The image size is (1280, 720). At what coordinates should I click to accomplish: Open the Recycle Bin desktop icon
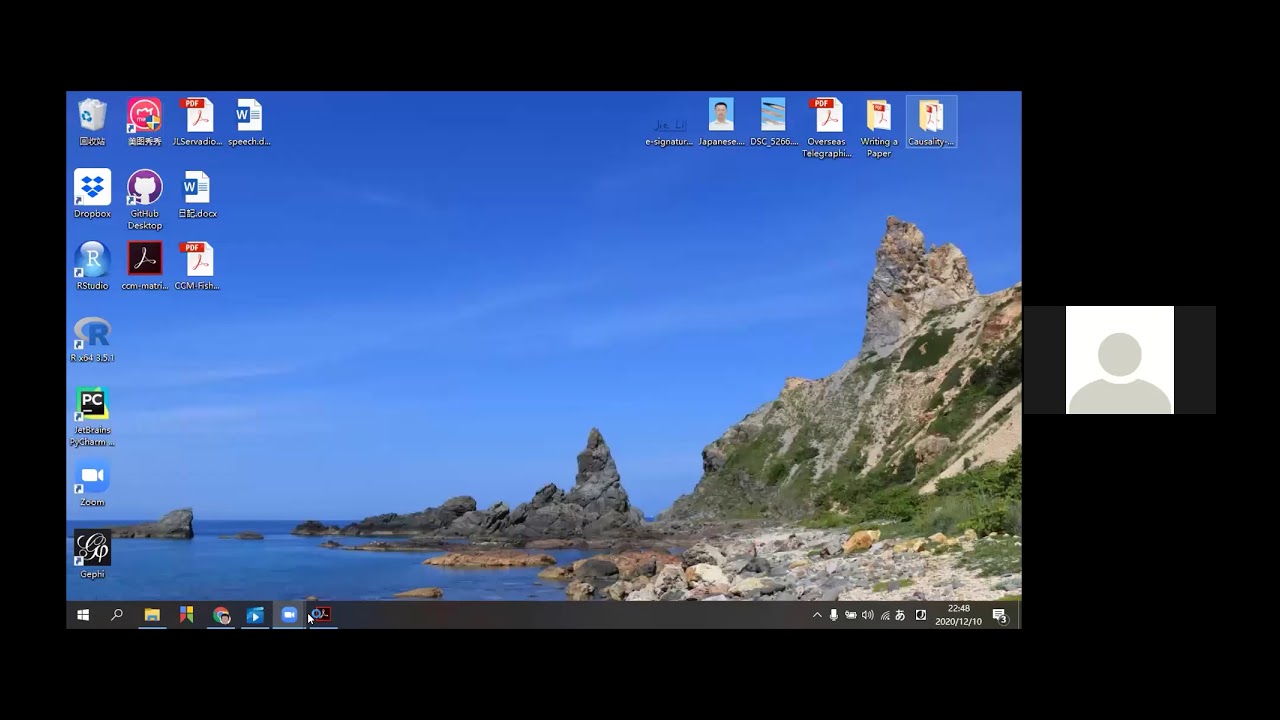[92, 122]
